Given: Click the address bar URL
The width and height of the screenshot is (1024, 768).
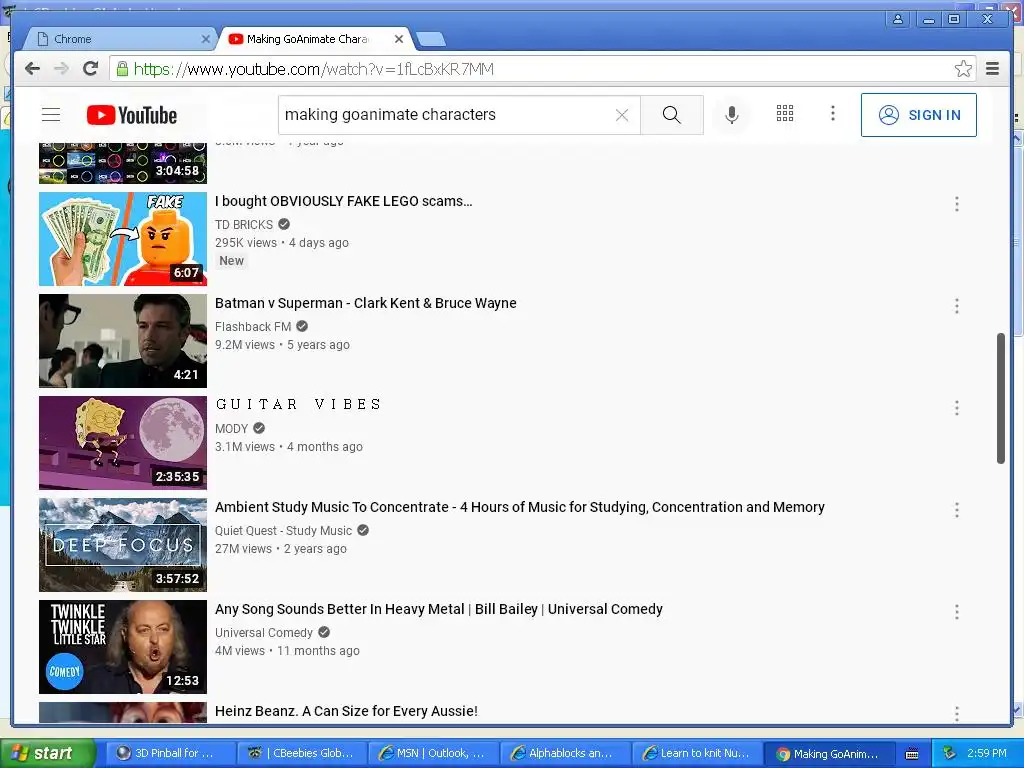Looking at the screenshot, I should [313, 69].
